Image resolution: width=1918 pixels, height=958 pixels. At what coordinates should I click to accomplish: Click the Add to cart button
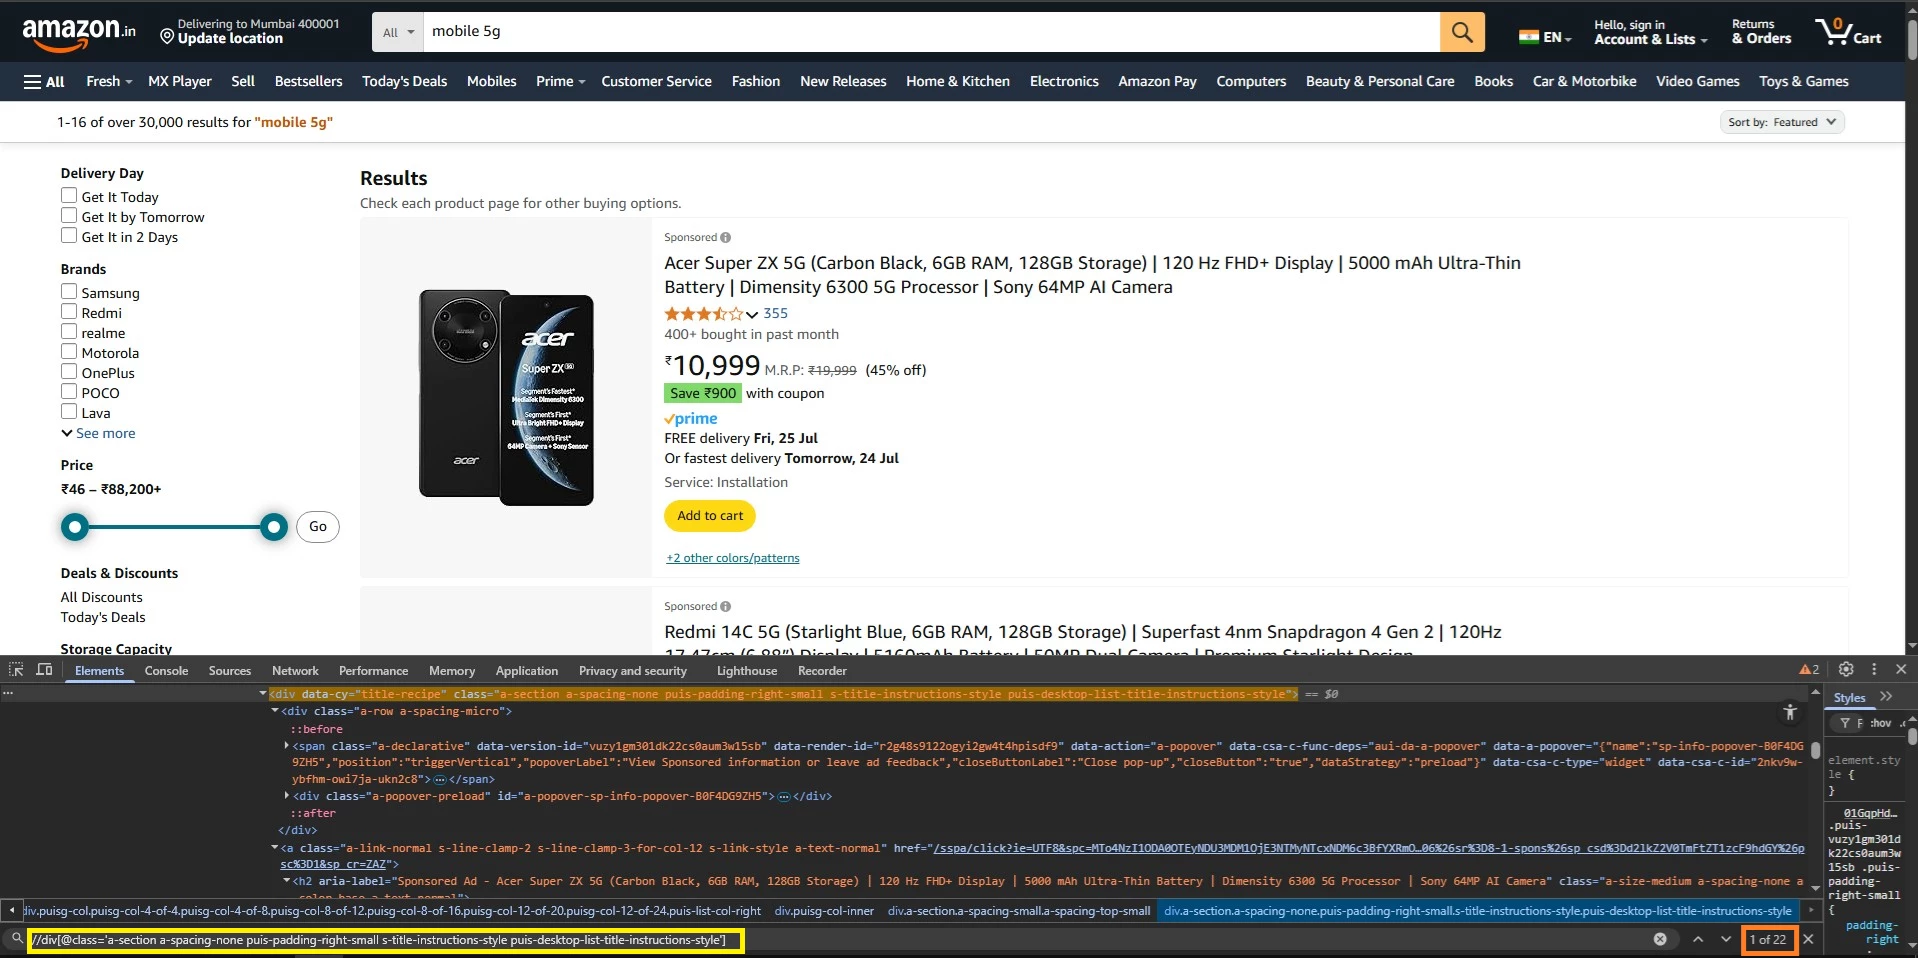tap(710, 516)
